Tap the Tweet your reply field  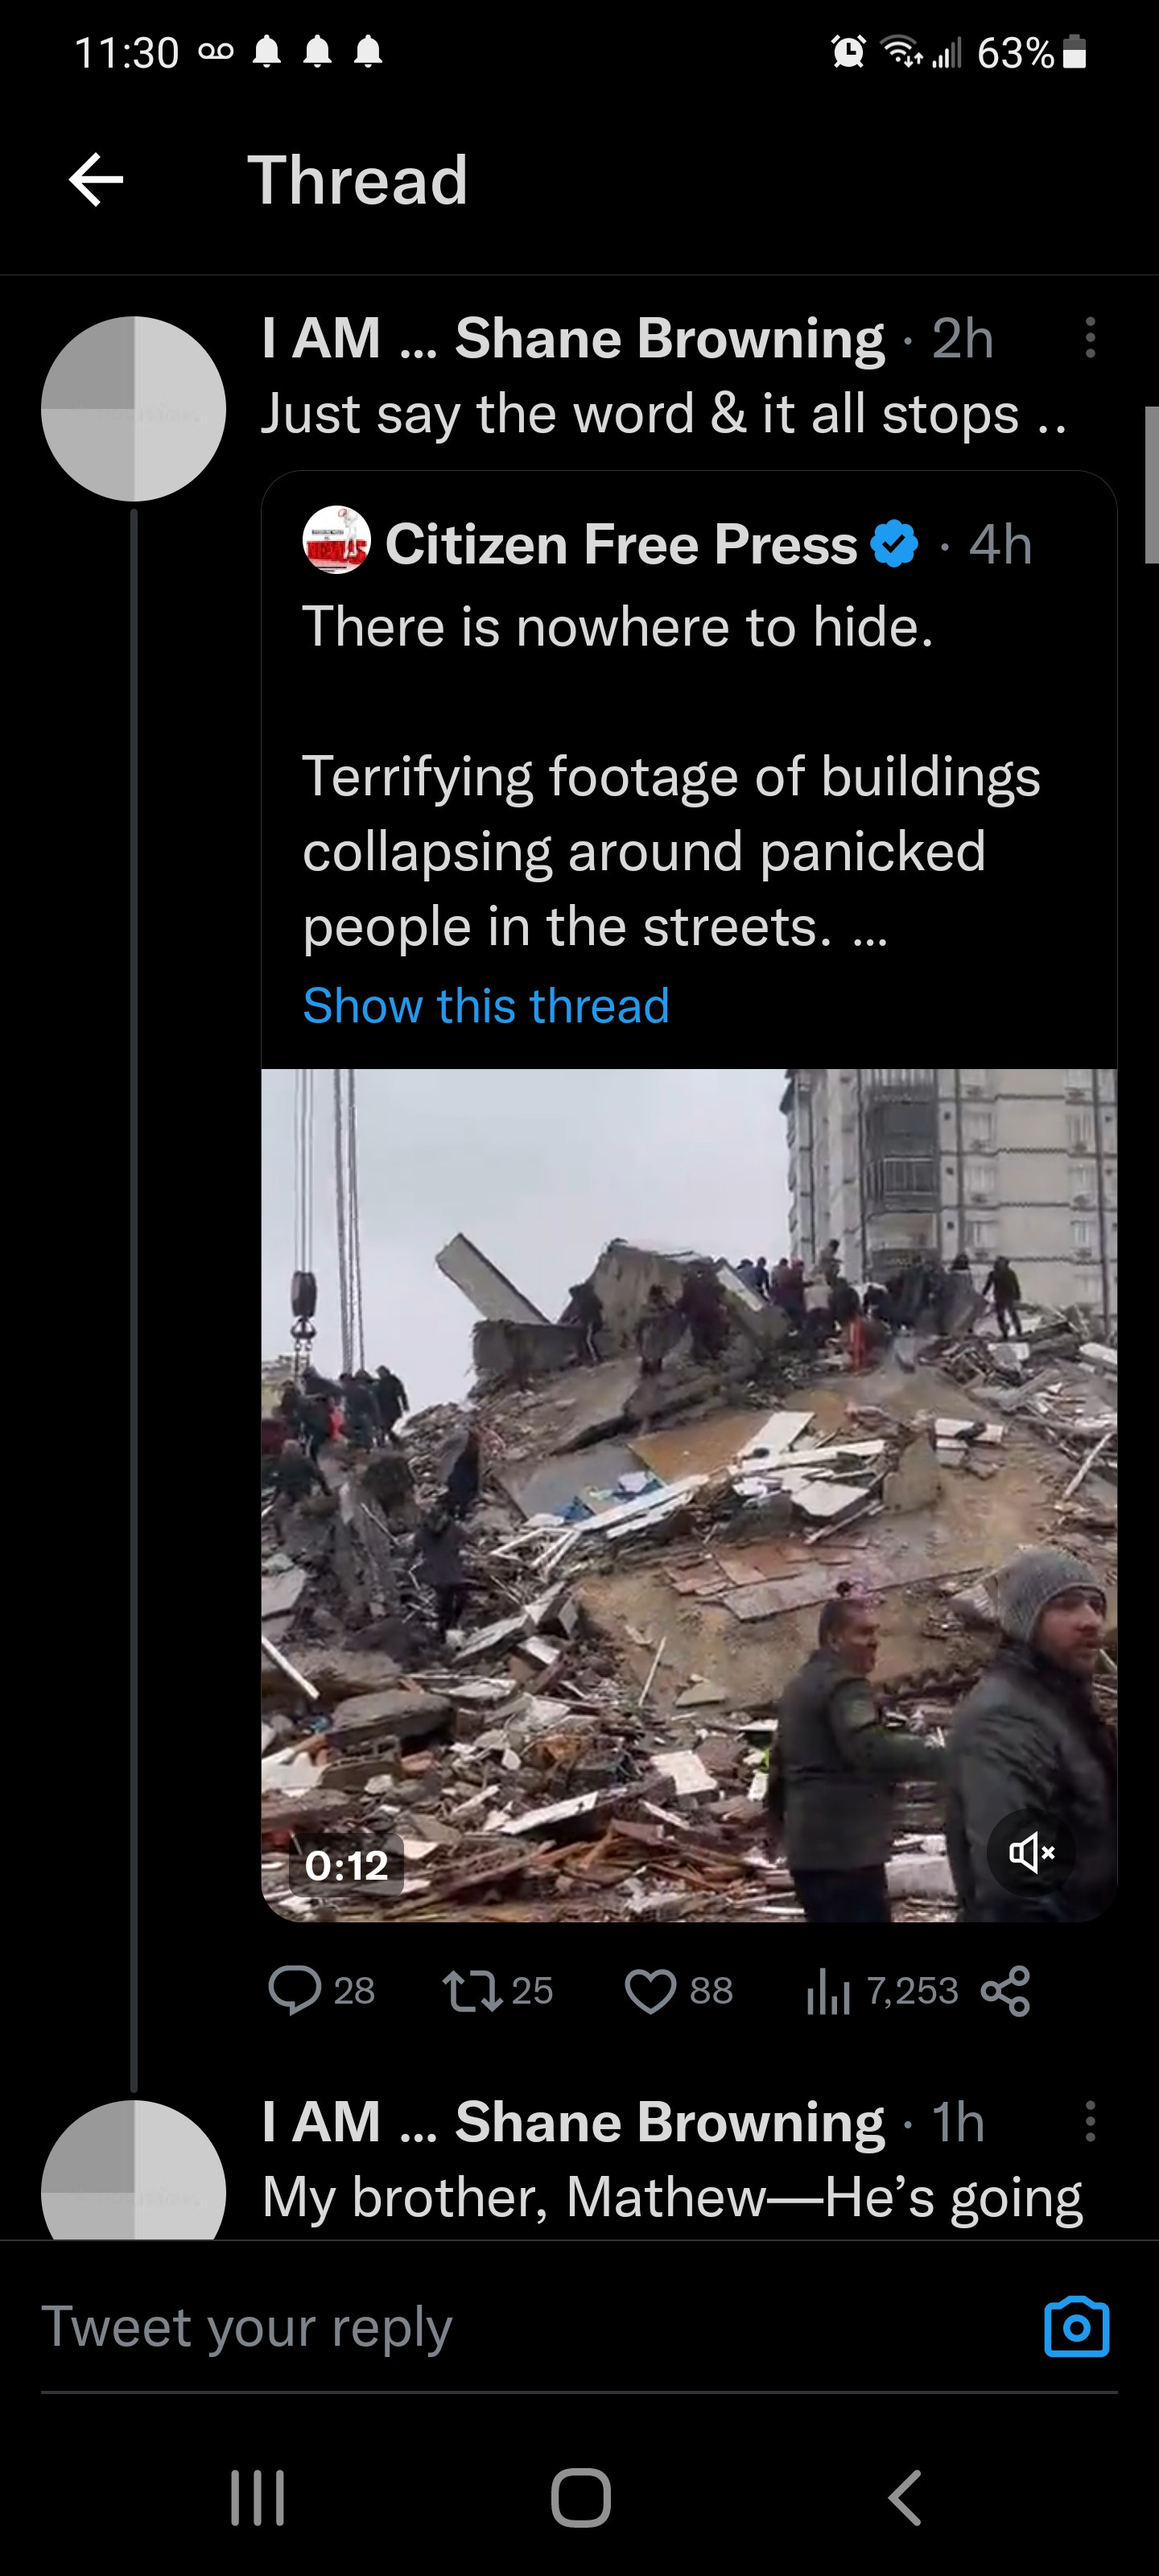coord(530,2327)
